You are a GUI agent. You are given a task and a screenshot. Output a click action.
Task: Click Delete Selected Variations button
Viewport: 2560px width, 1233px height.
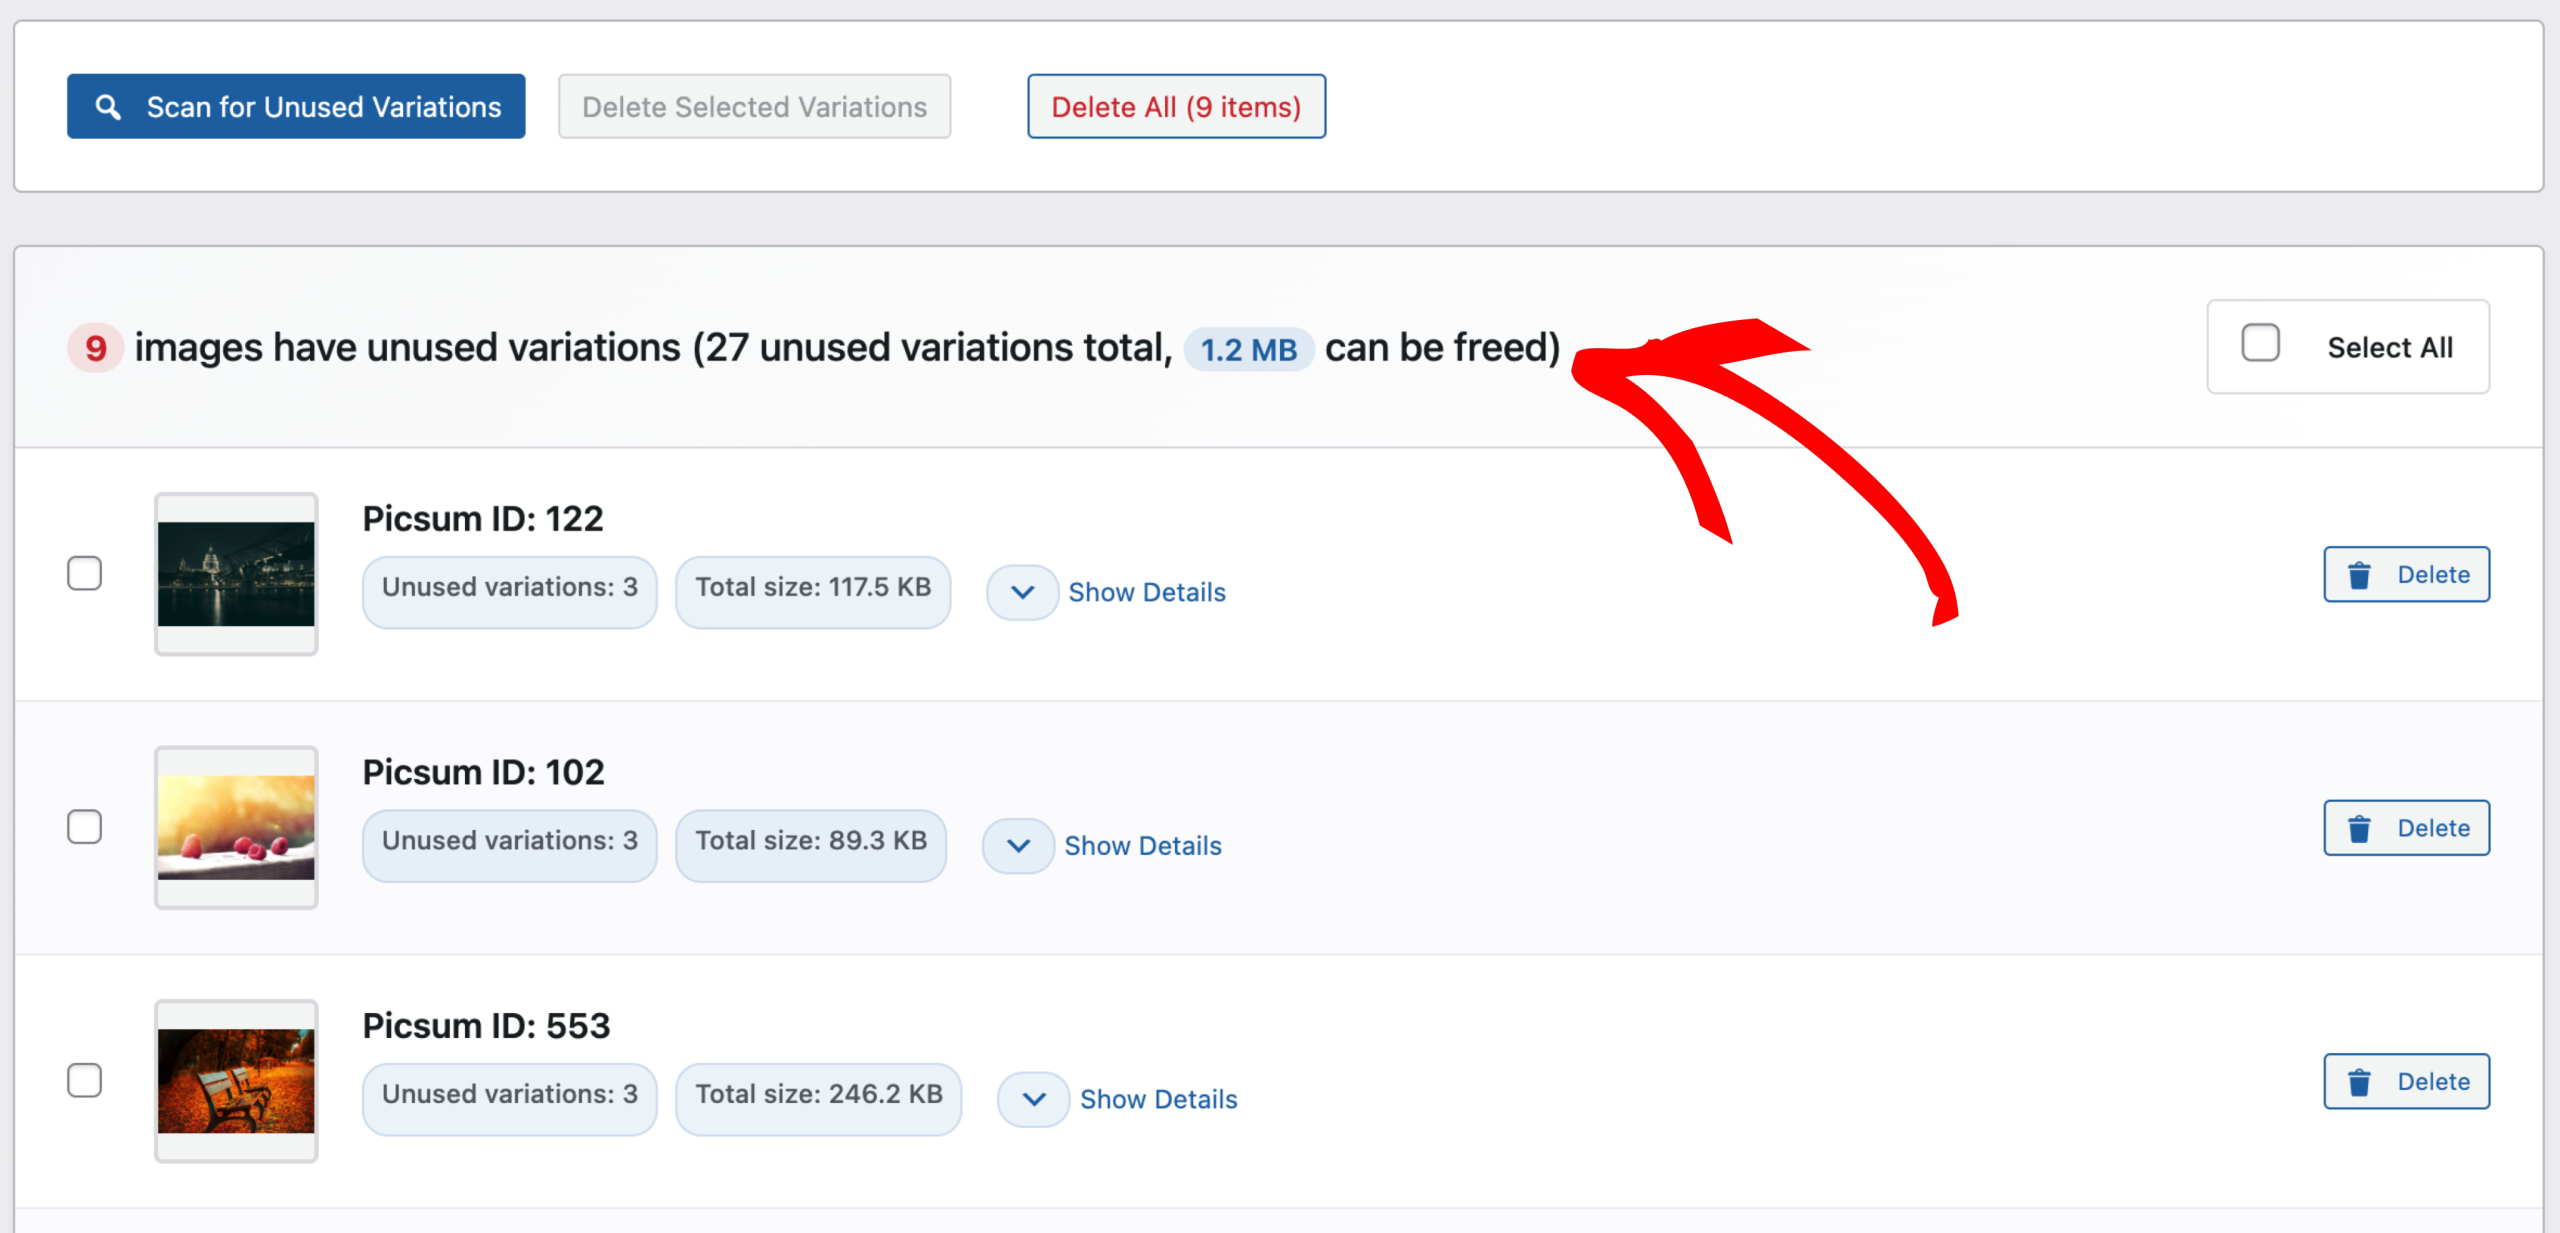click(x=754, y=107)
